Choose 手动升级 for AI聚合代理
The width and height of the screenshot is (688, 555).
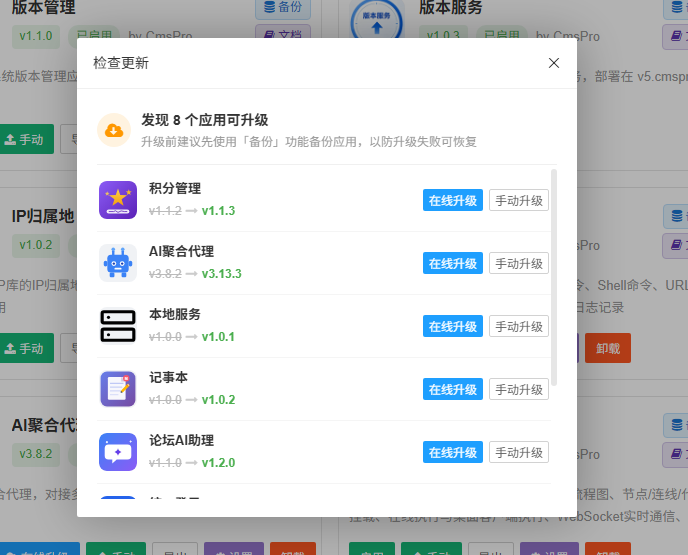[519, 263]
